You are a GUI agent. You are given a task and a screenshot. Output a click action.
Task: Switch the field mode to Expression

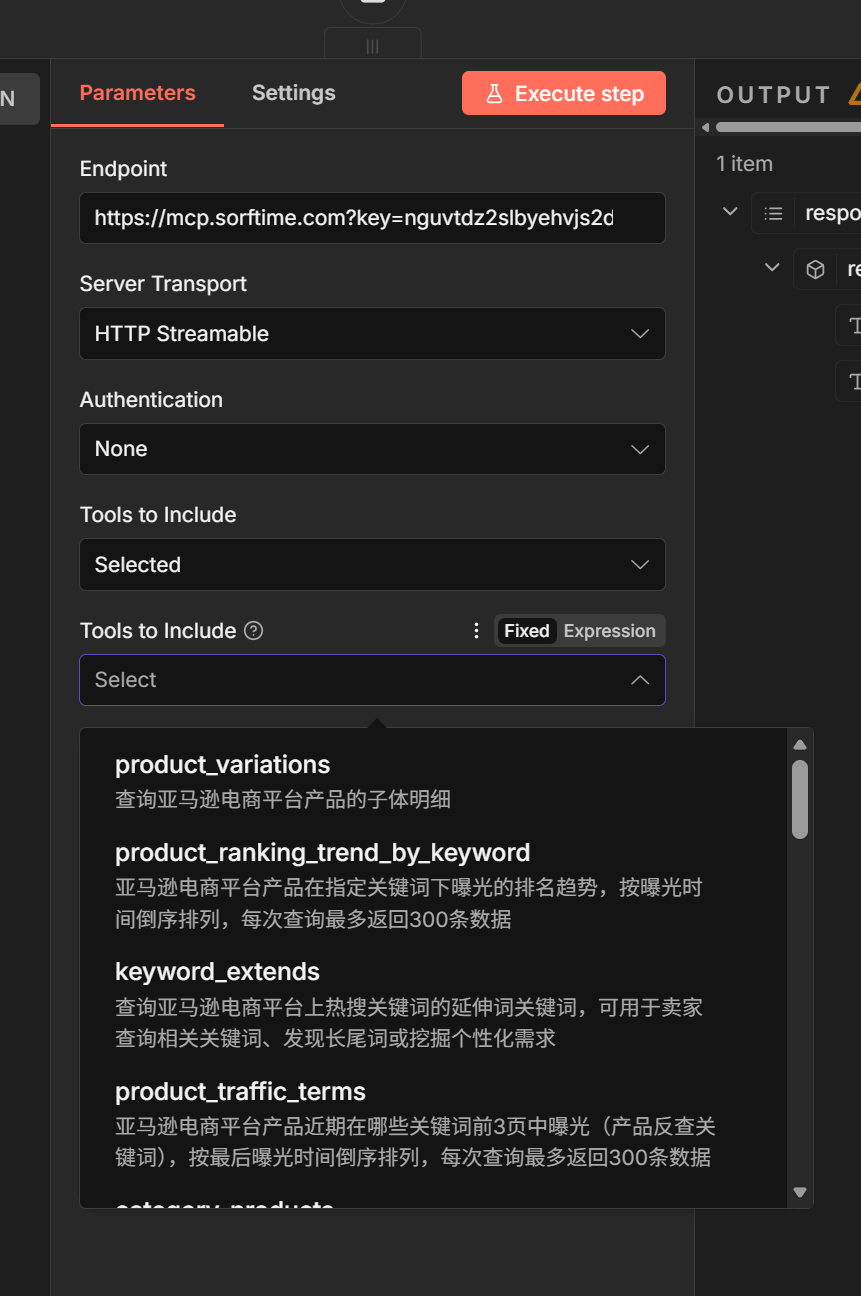(x=609, y=631)
